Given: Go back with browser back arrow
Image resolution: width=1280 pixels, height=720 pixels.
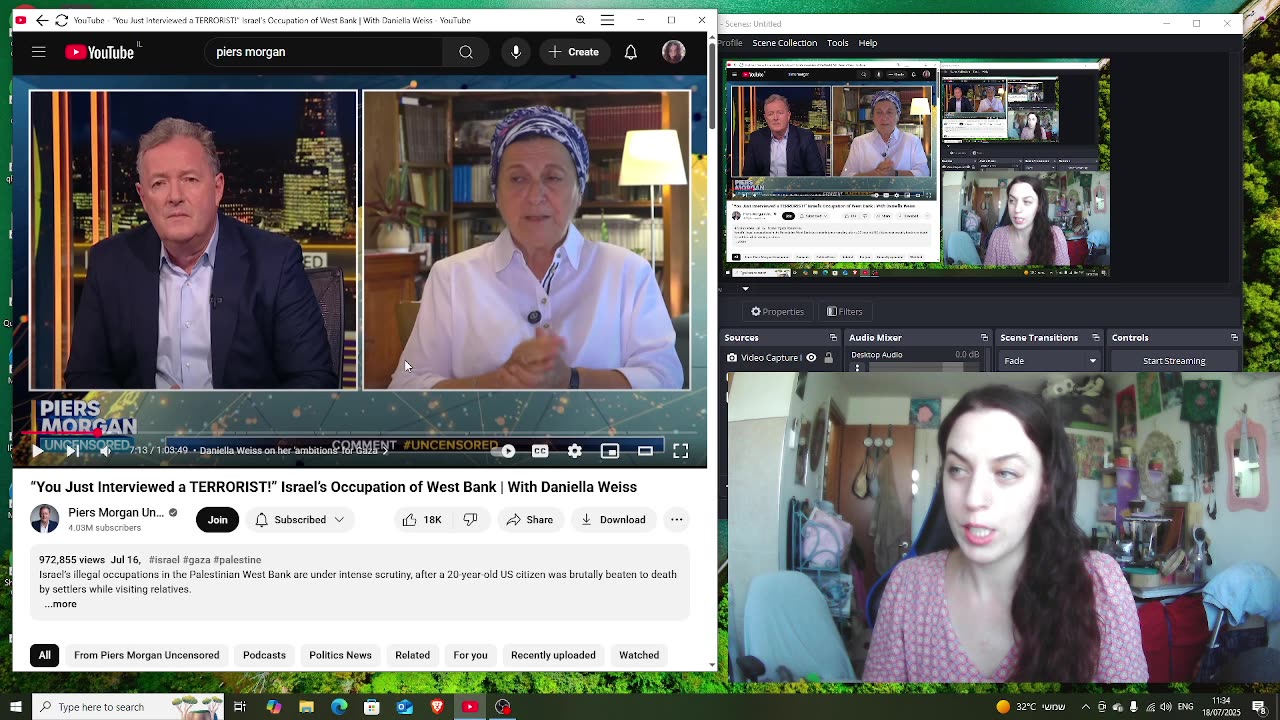Looking at the screenshot, I should pyautogui.click(x=41, y=20).
